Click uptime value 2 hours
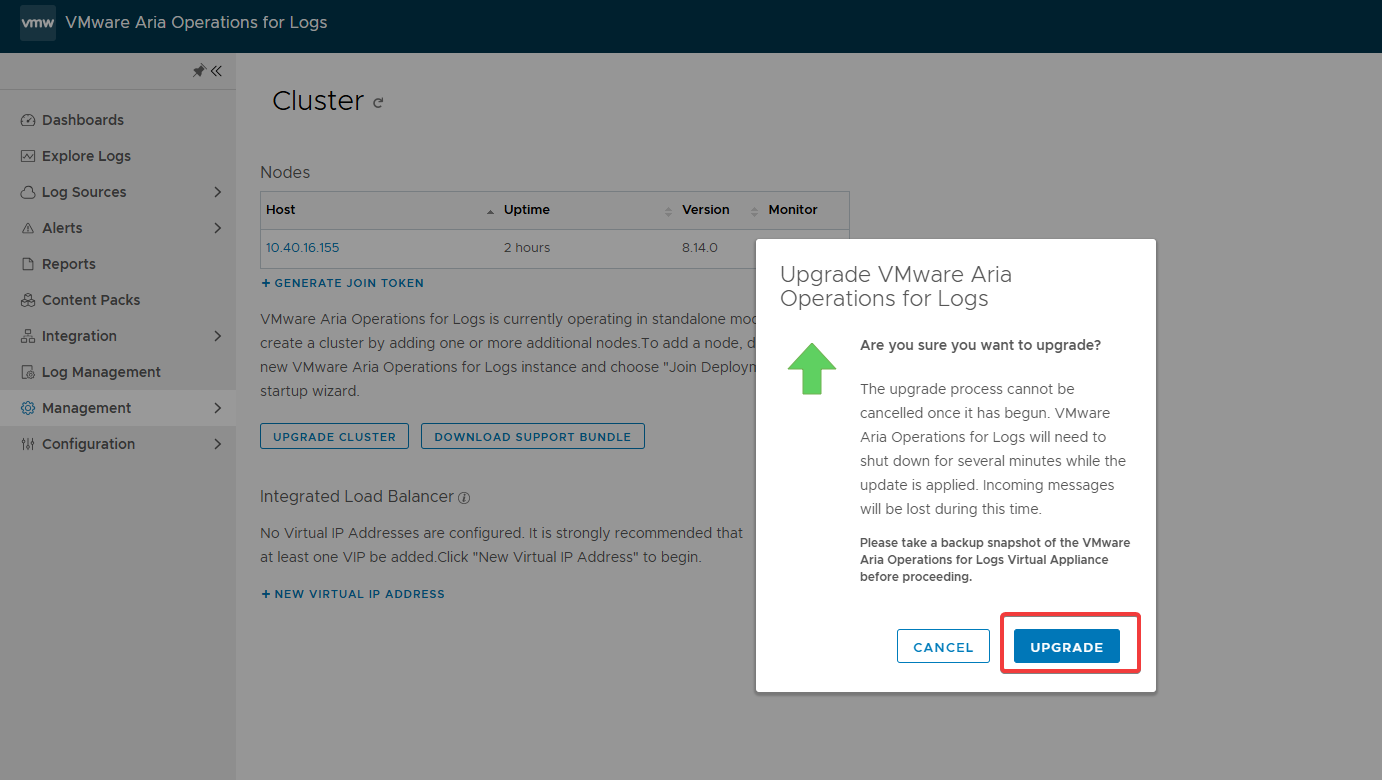This screenshot has width=1382, height=780. click(527, 248)
